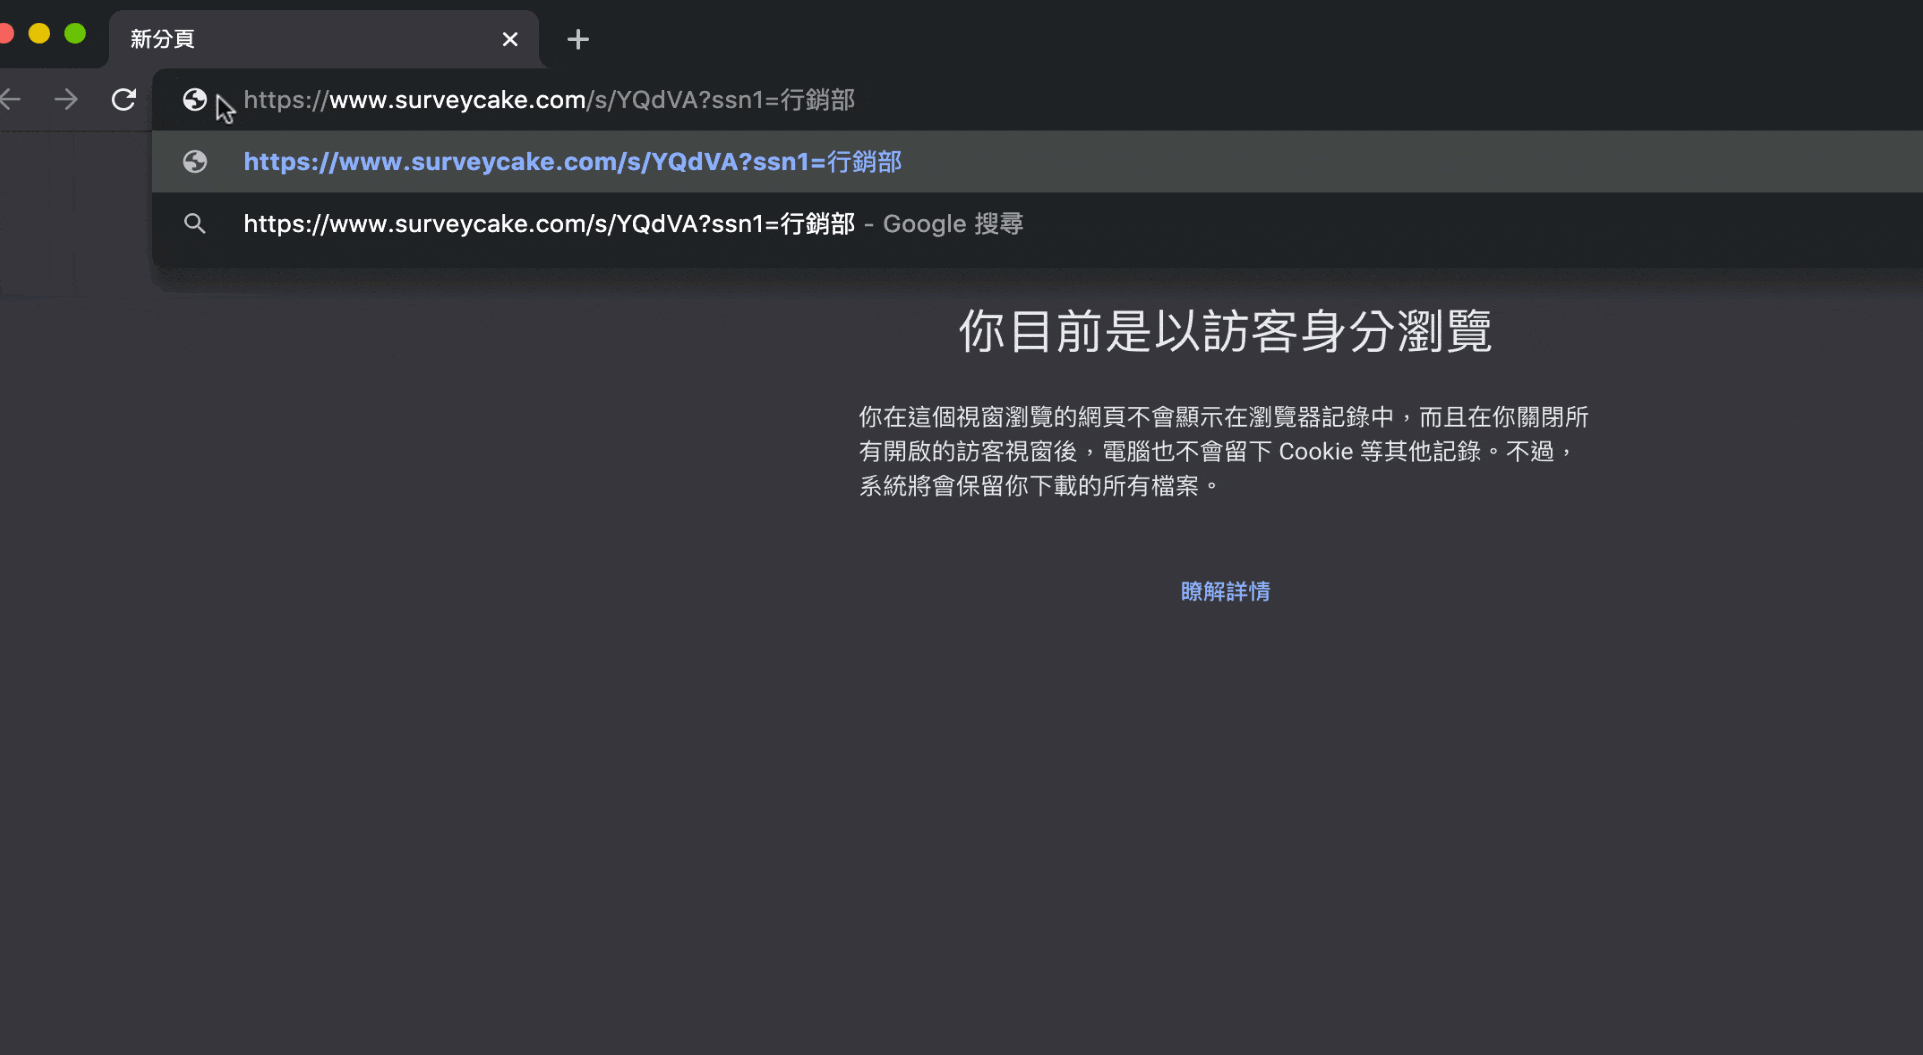Close the 新分頁 tab
This screenshot has width=1923, height=1055.
click(510, 39)
